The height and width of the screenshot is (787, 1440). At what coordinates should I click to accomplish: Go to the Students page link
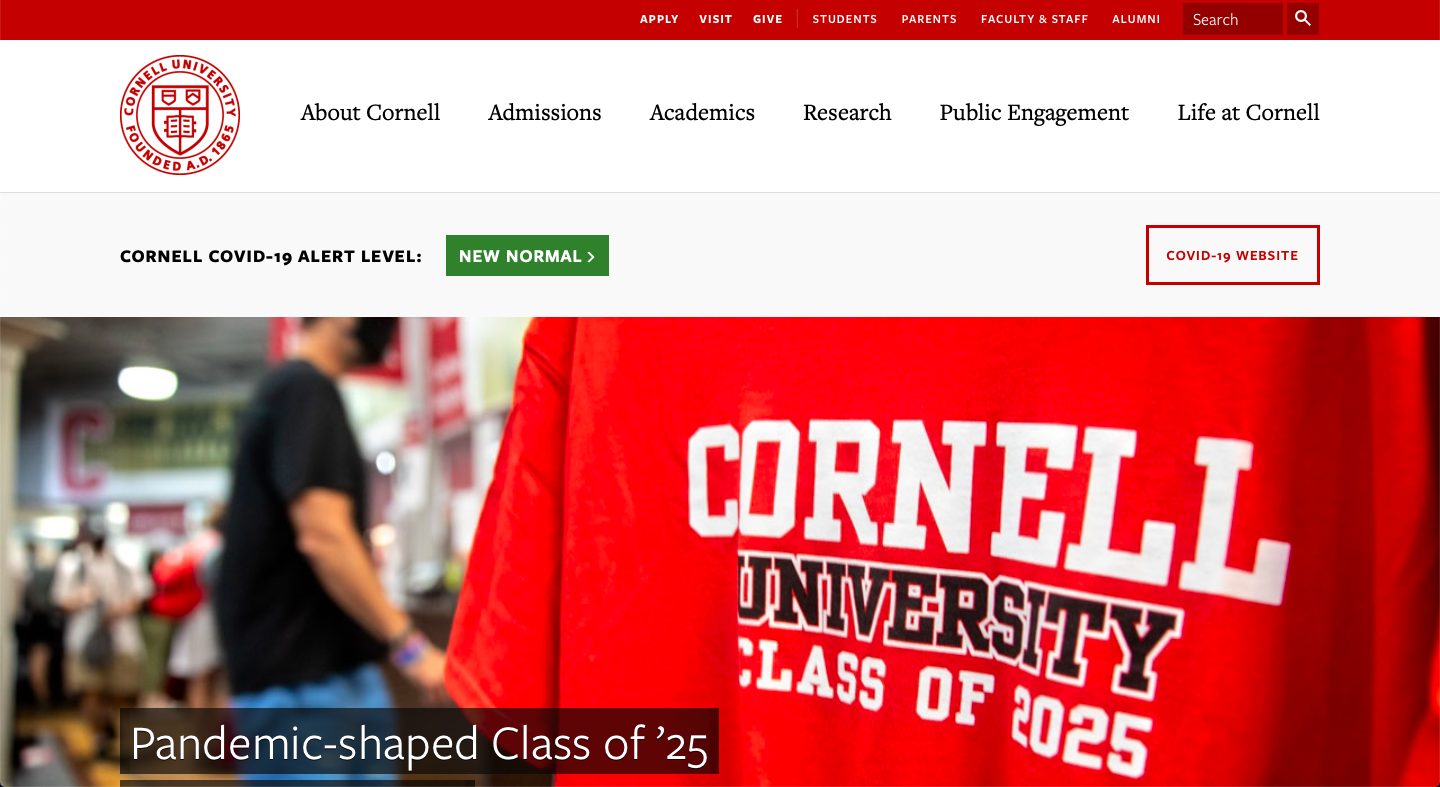(x=845, y=19)
